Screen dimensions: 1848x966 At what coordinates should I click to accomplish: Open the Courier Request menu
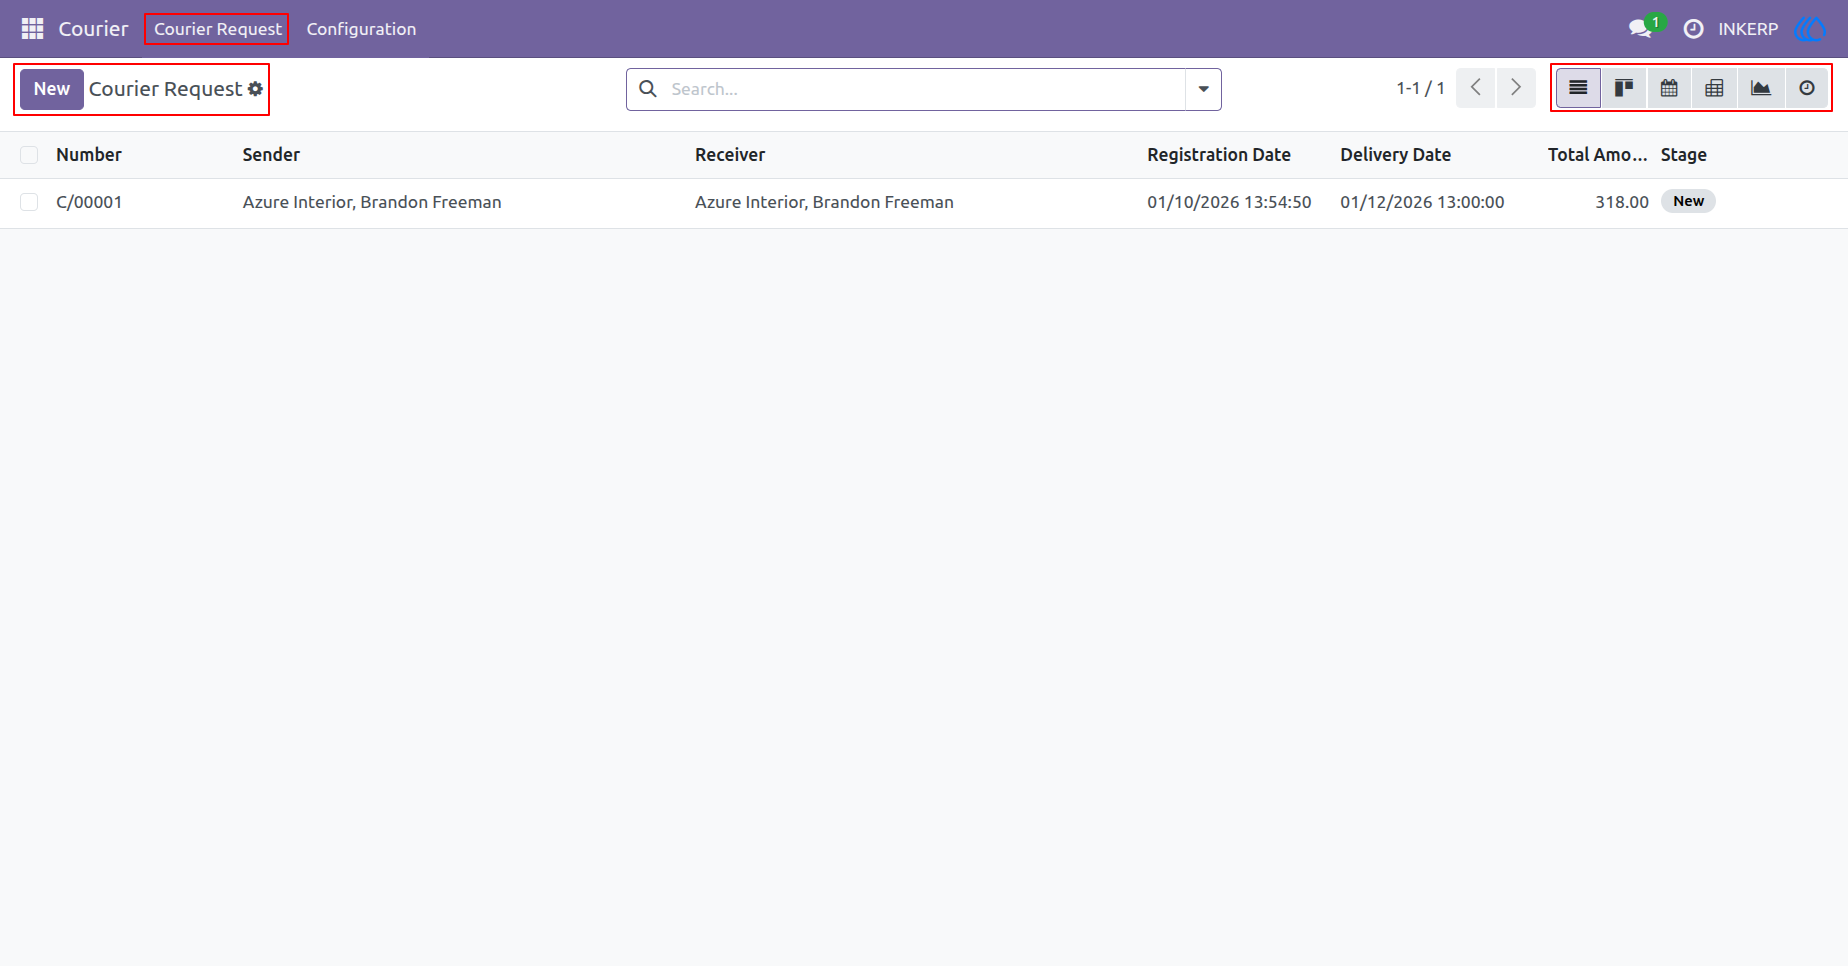click(x=218, y=29)
